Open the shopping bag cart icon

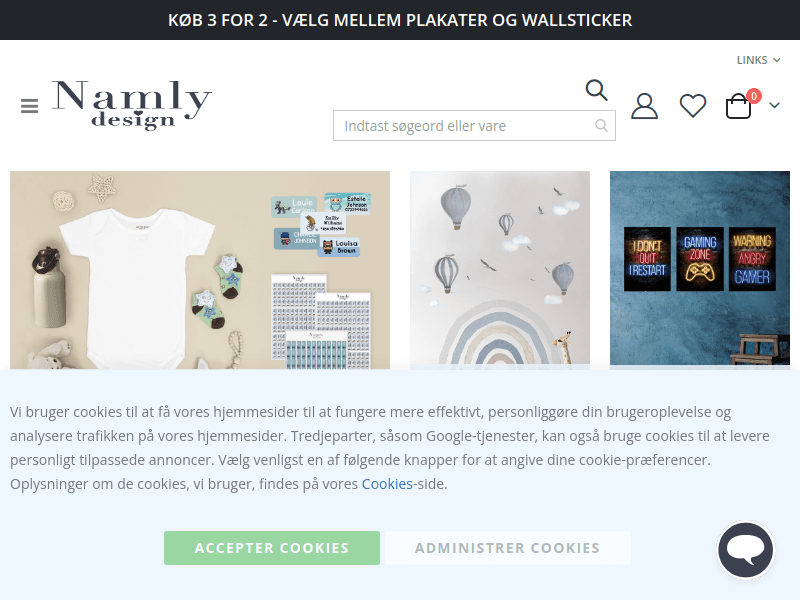pos(738,106)
